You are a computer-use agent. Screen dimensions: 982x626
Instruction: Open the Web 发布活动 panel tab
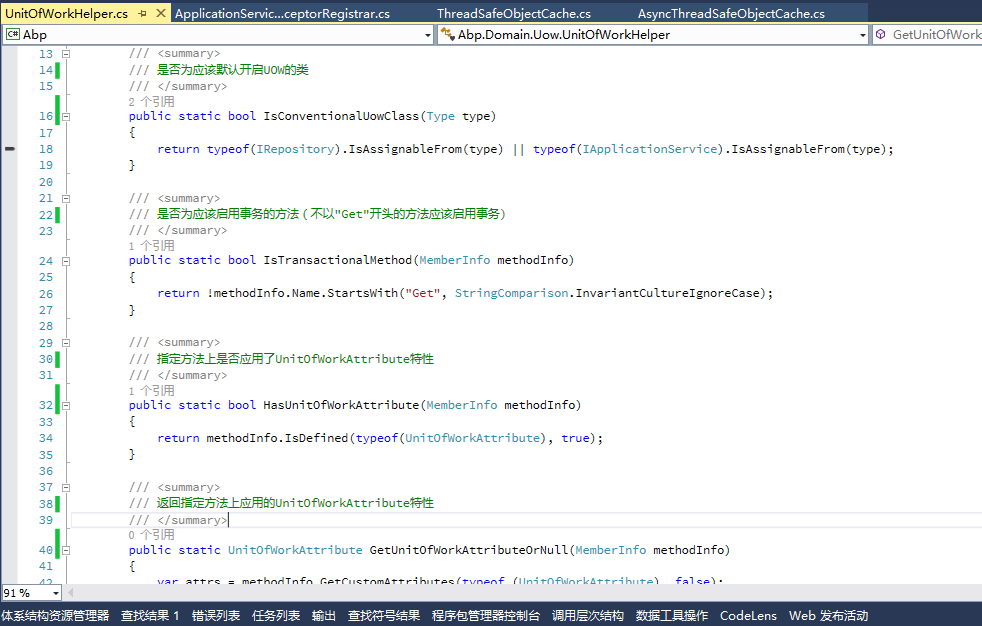[829, 616]
